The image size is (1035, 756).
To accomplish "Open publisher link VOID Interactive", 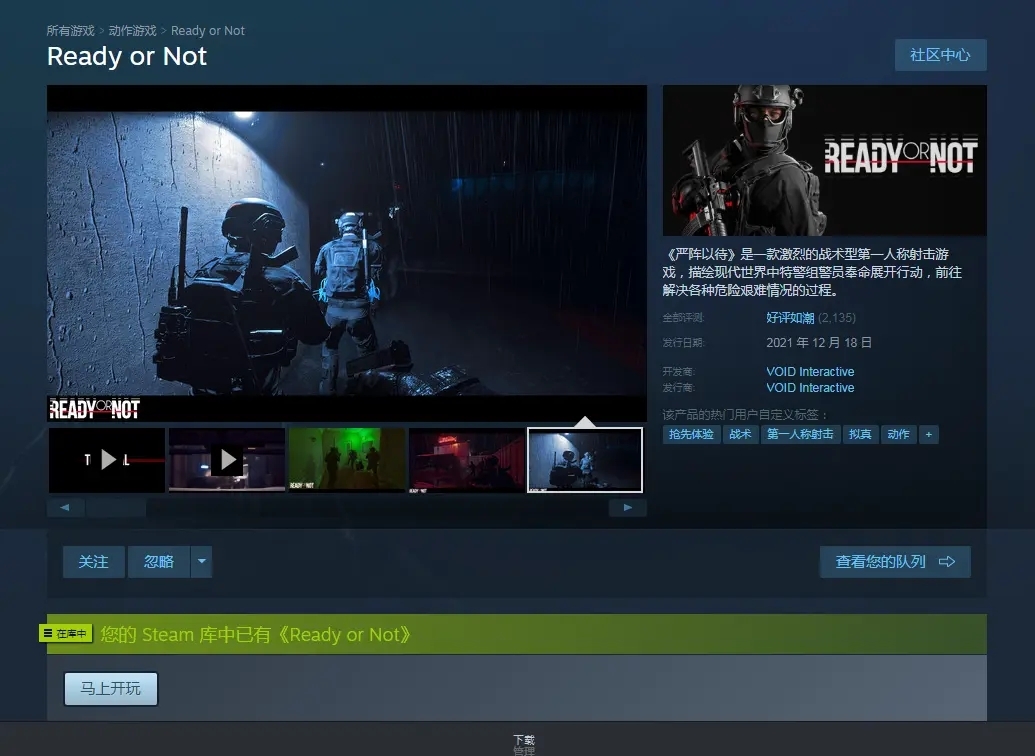I will pyautogui.click(x=810, y=388).
